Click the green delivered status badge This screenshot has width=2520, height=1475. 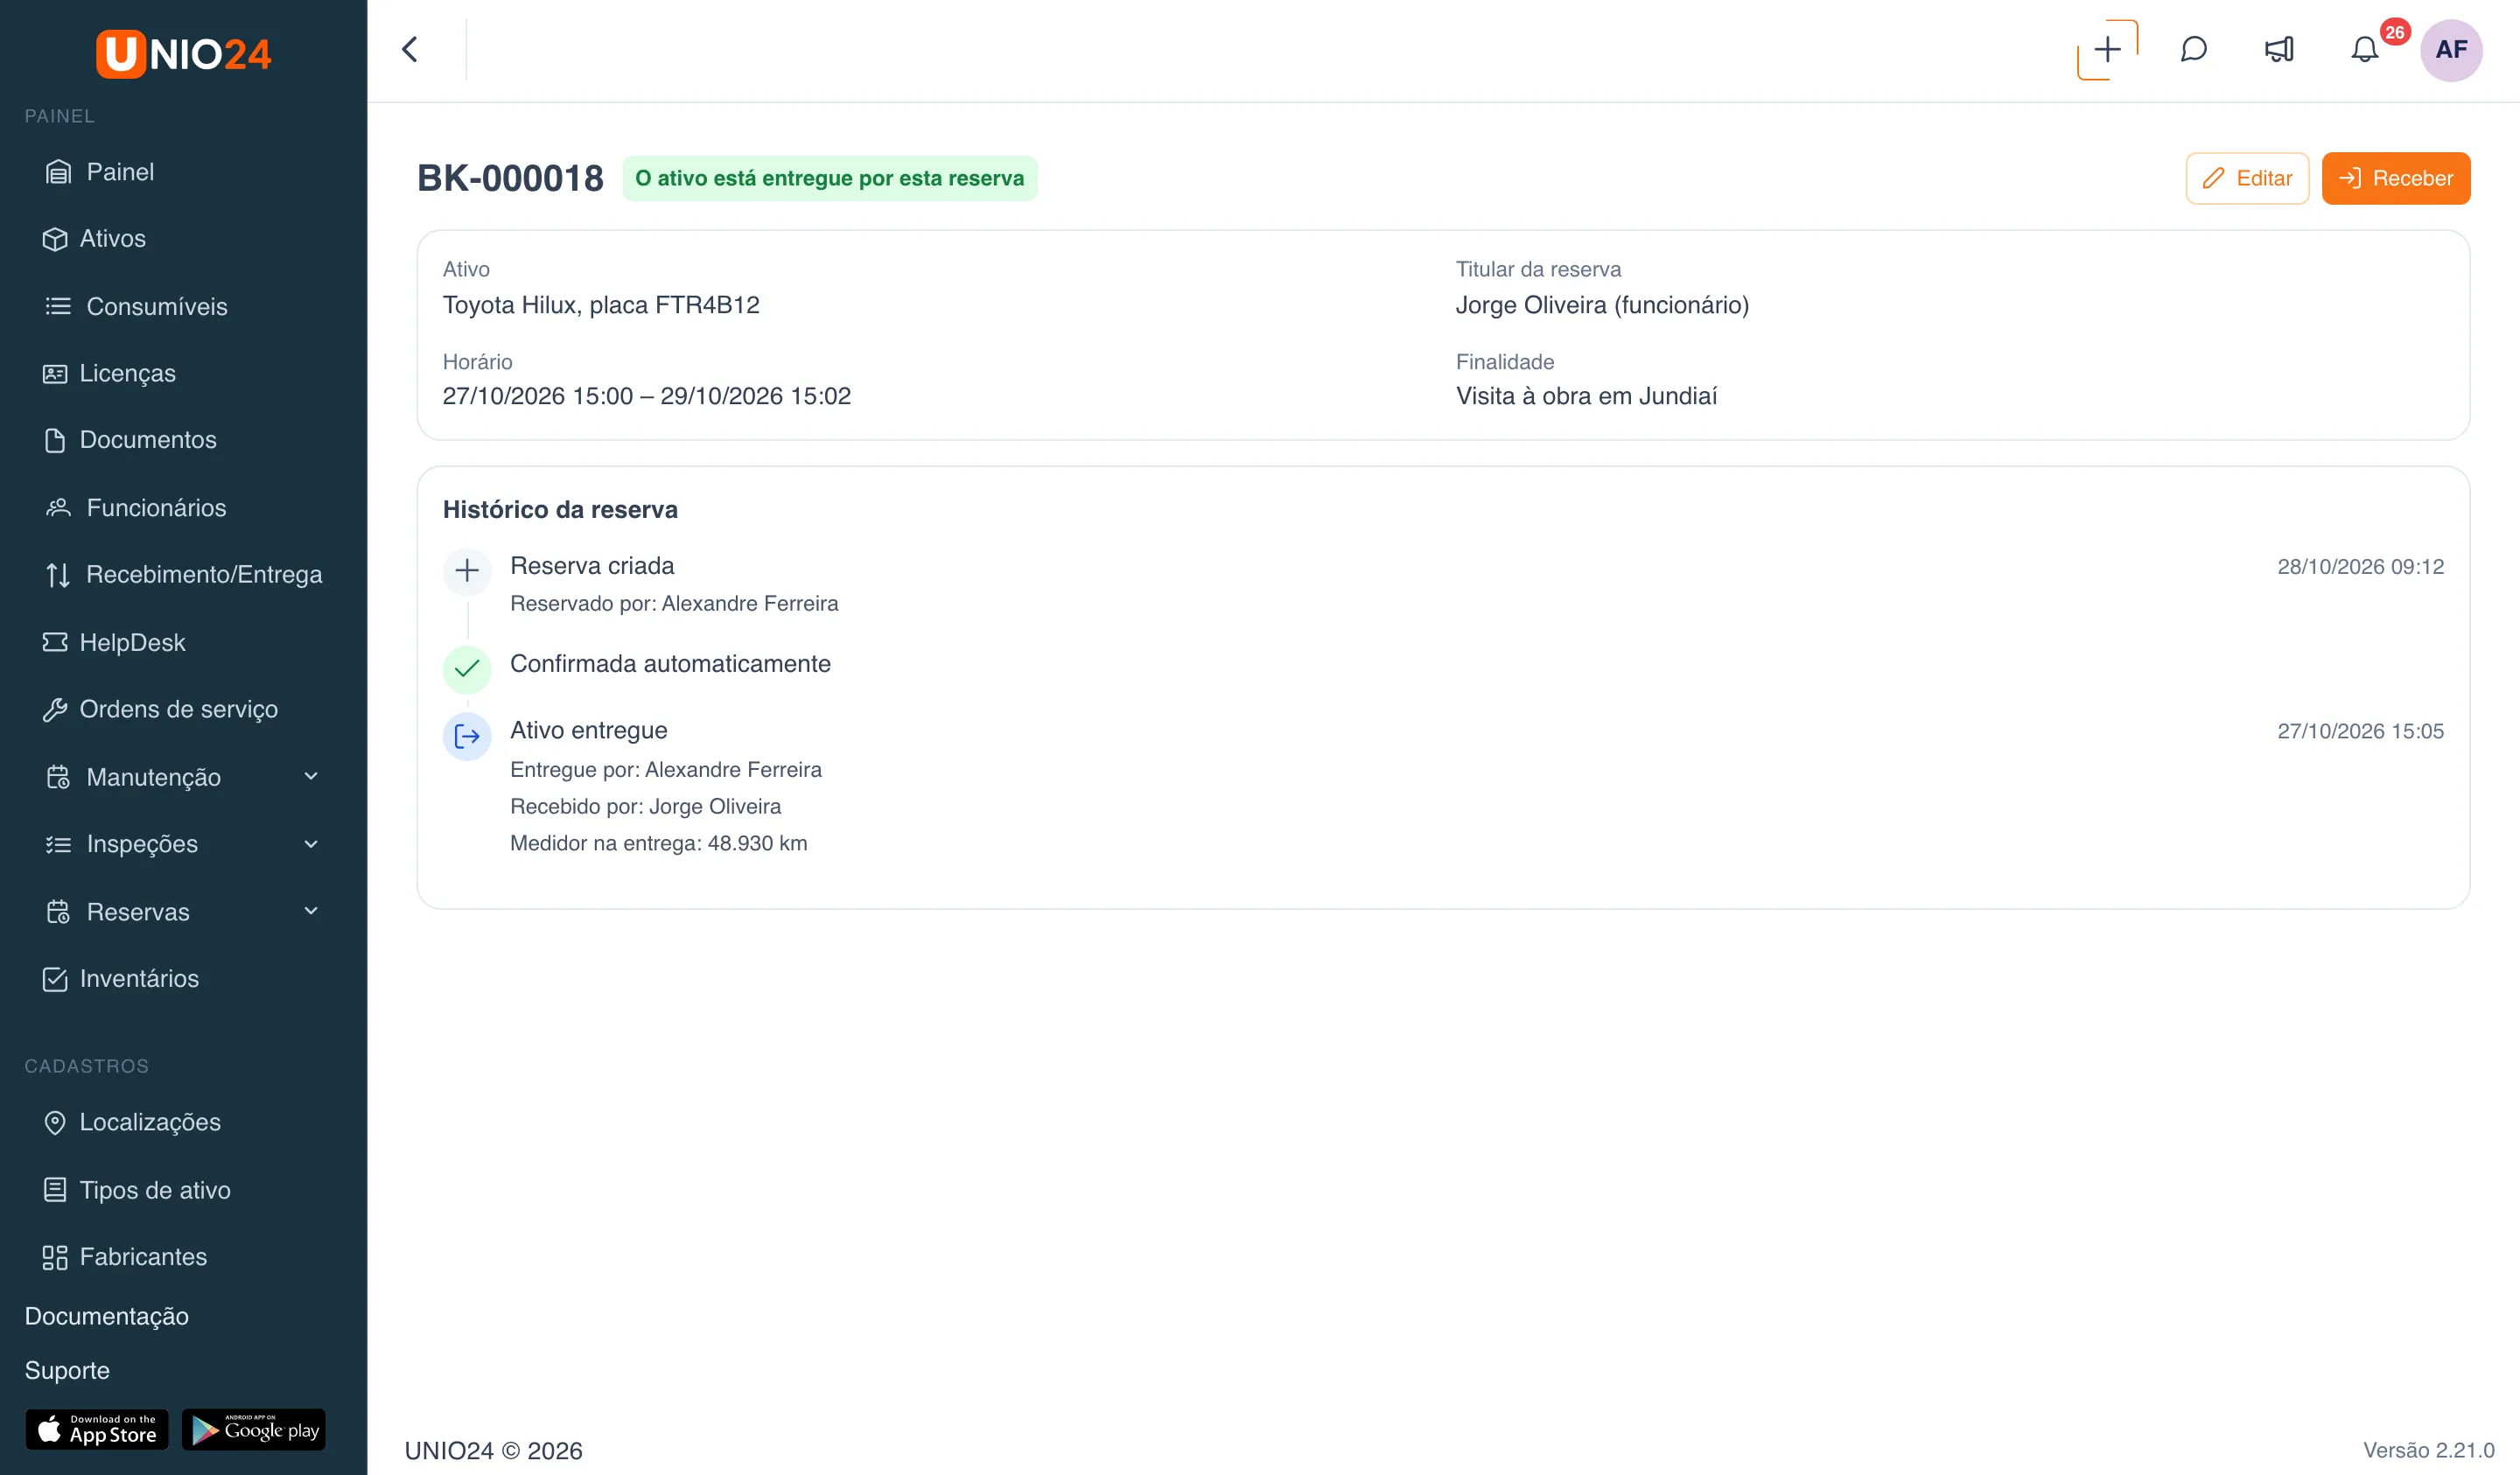click(x=829, y=178)
